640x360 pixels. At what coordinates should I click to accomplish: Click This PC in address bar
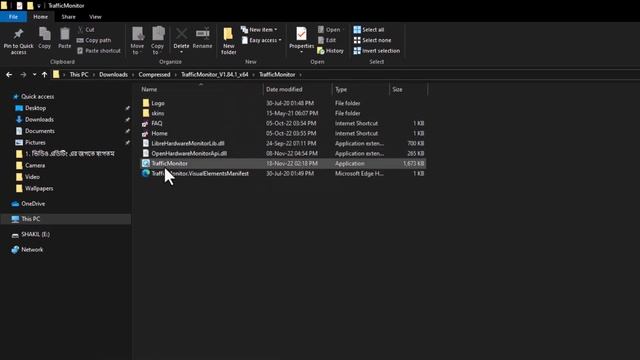coord(79,75)
